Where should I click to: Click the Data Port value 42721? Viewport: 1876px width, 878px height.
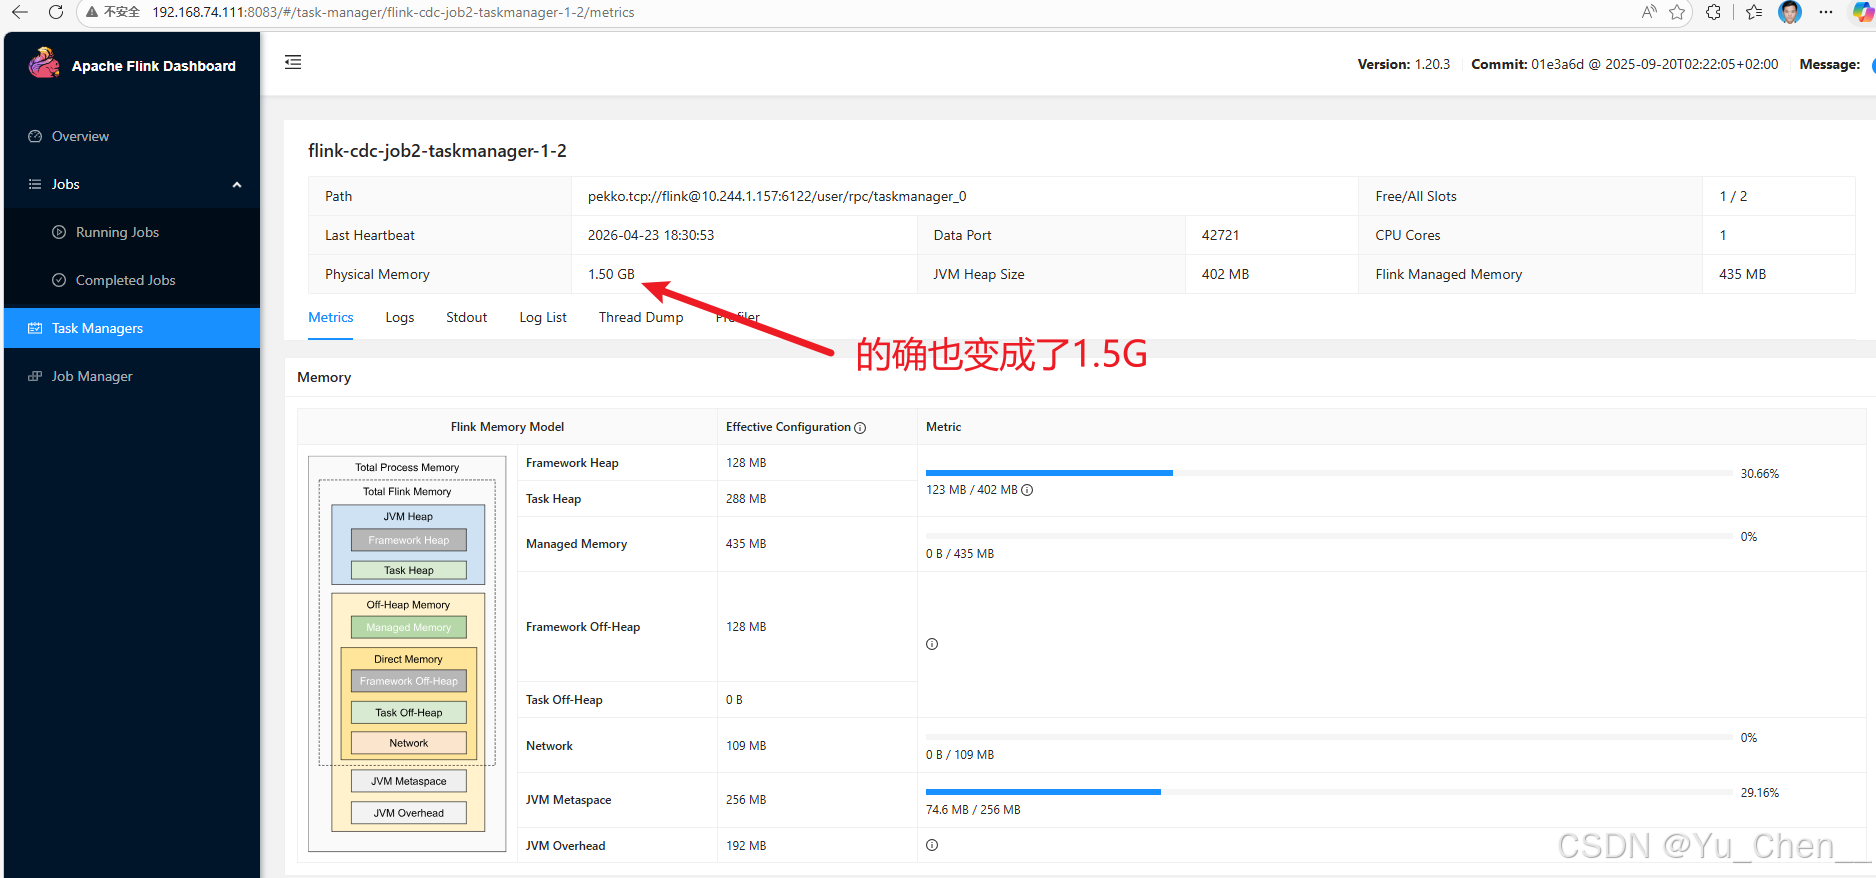click(1220, 235)
